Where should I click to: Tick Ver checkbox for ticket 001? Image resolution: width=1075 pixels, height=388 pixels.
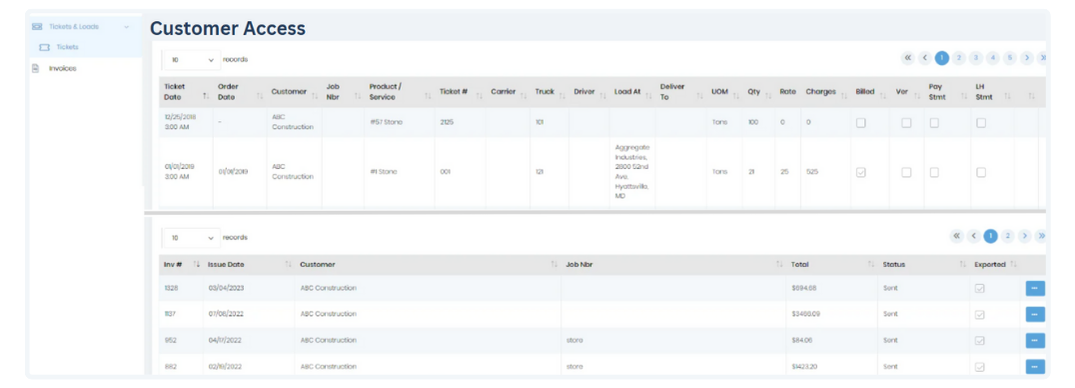point(906,173)
